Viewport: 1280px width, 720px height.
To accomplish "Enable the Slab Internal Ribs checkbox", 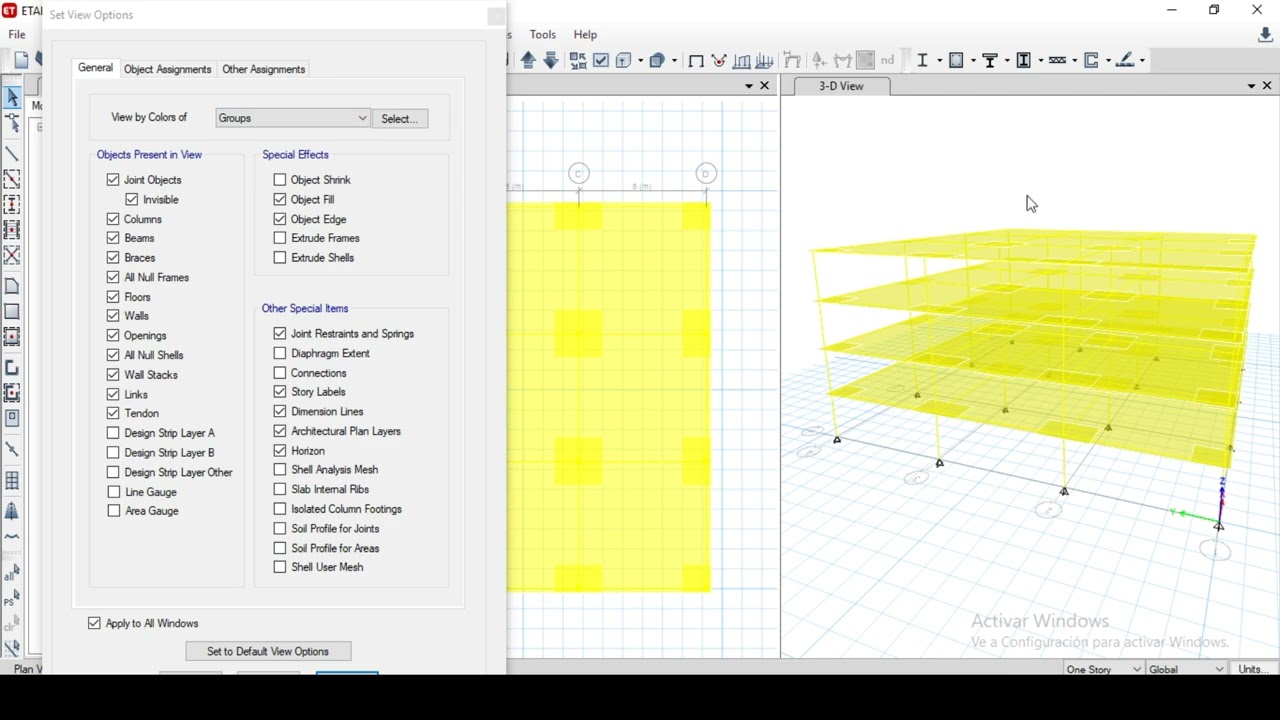I will pos(280,490).
